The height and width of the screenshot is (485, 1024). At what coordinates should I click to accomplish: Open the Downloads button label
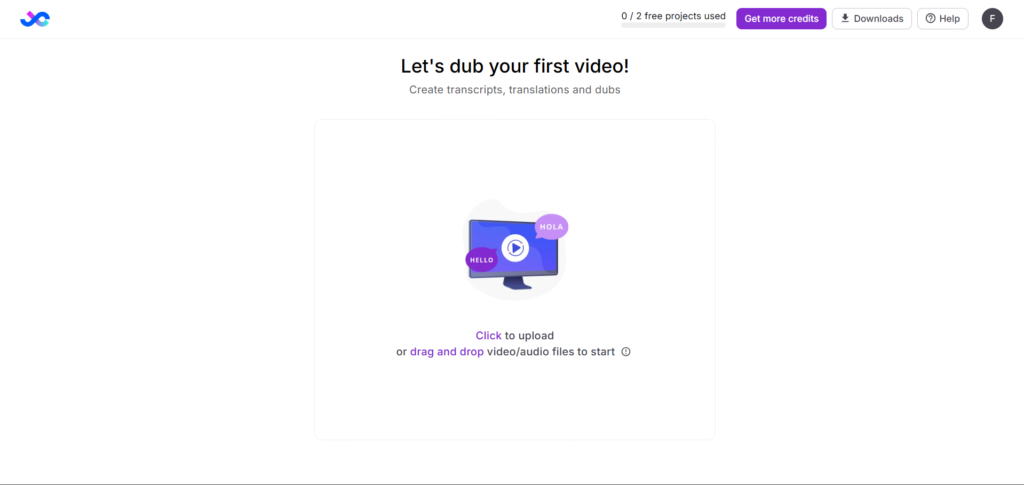[x=878, y=19]
